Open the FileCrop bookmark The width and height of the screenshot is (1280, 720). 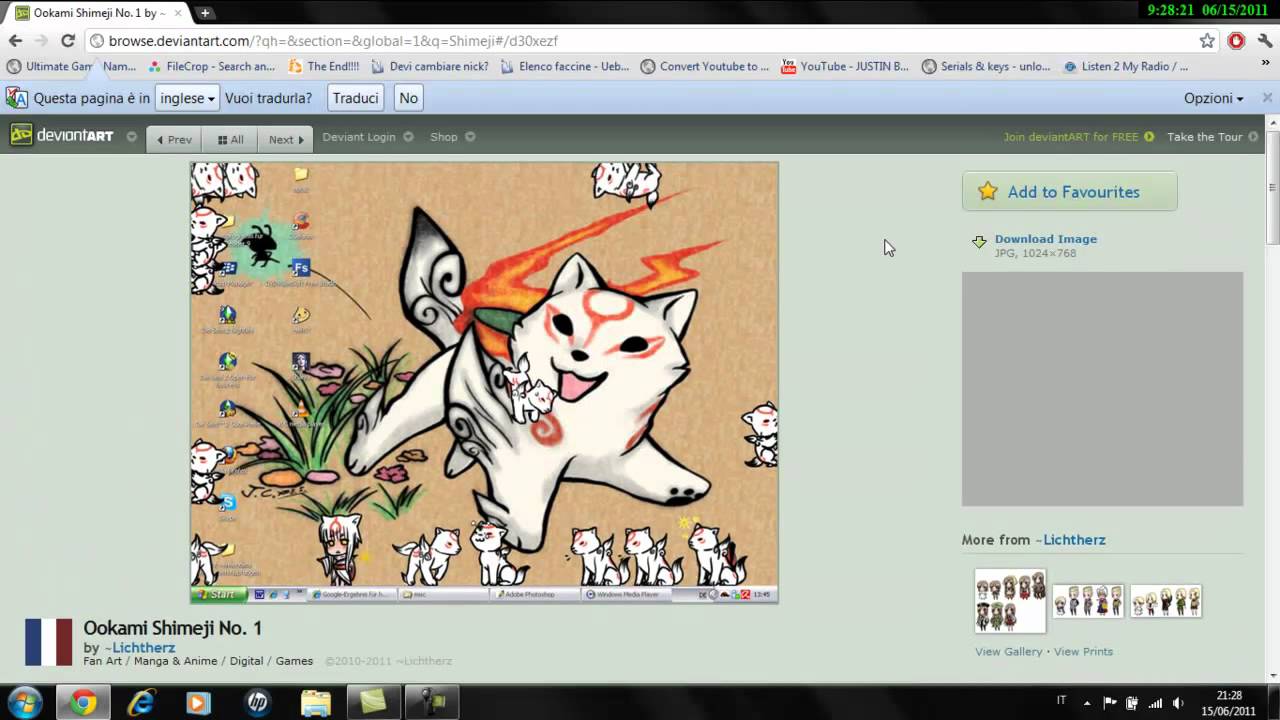click(211, 66)
